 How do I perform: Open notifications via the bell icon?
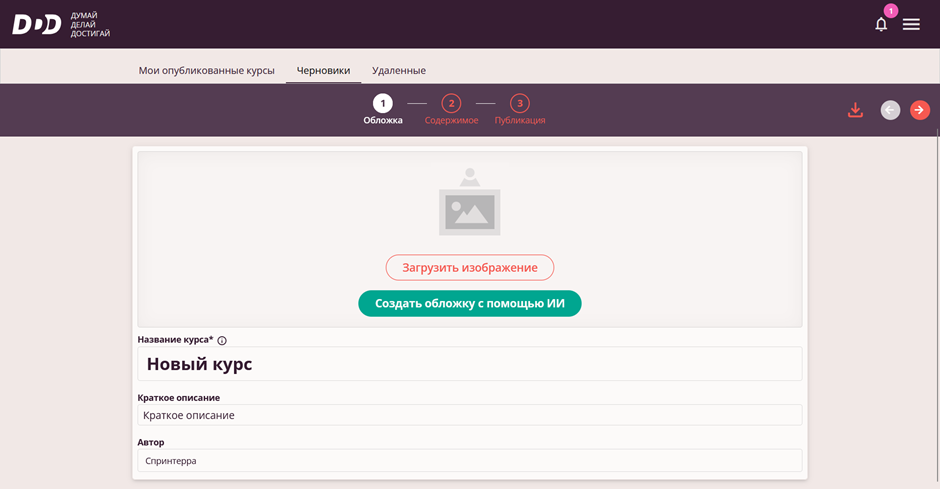tap(881, 25)
